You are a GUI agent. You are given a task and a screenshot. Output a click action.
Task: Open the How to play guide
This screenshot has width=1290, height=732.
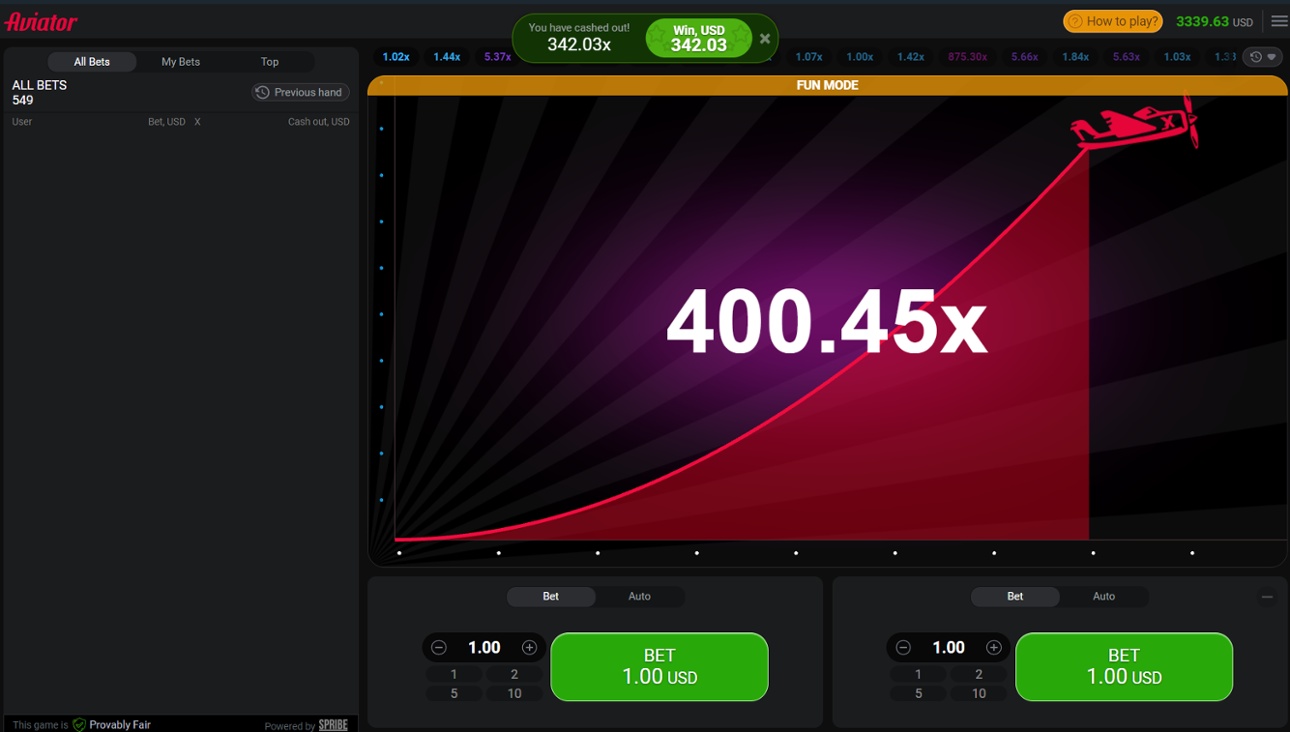point(1112,20)
